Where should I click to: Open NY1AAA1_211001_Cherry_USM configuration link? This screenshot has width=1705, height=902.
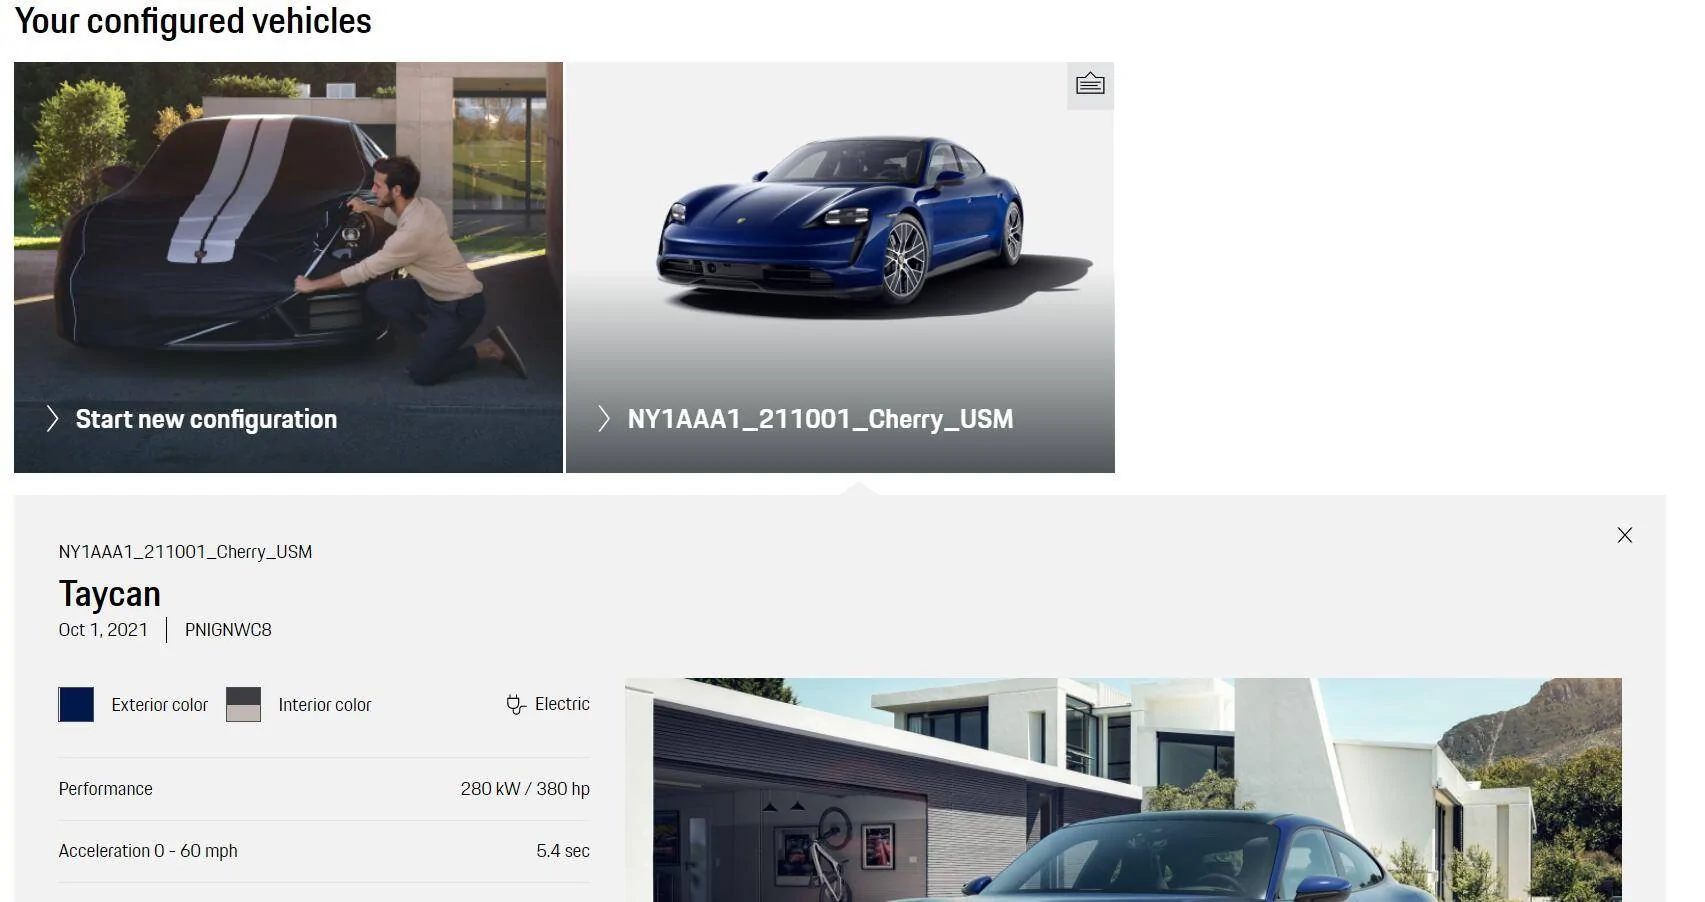coord(820,419)
